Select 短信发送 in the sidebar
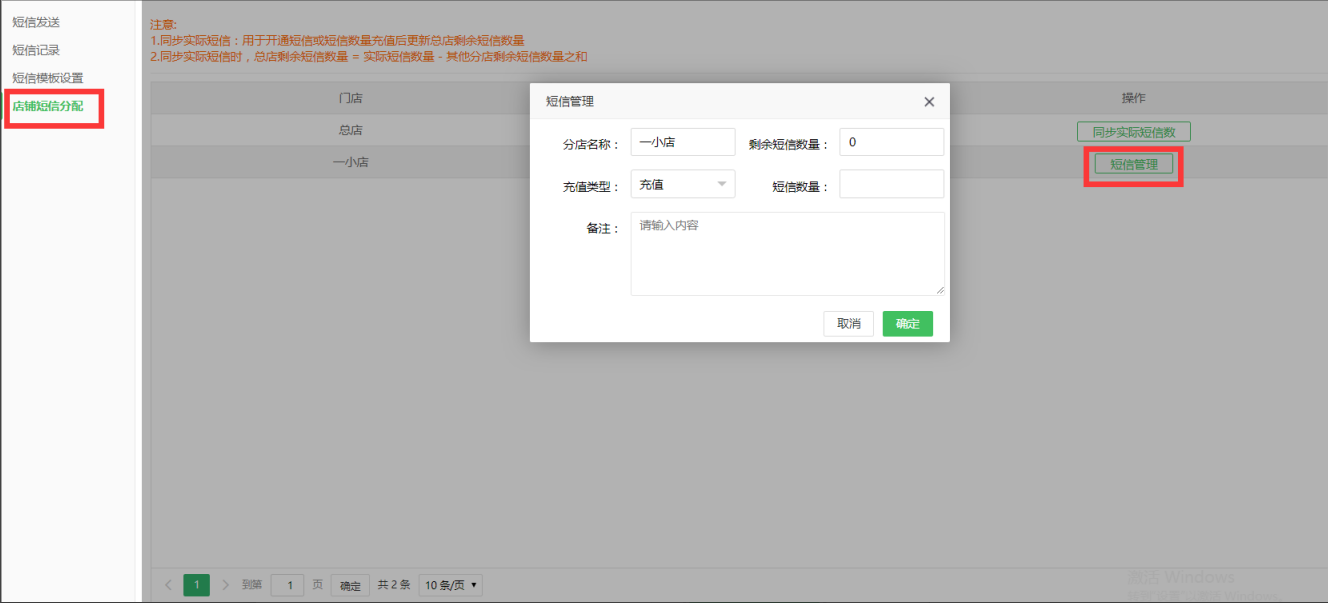Screen dimensions: 1328x603 [39, 20]
